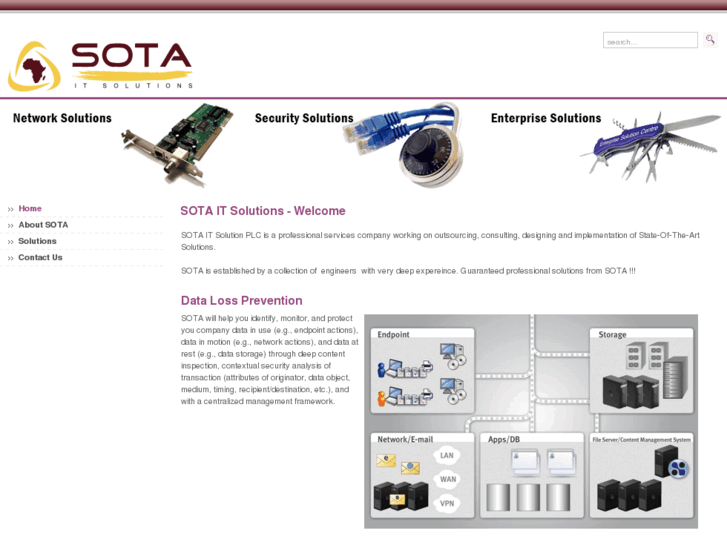Click the SOTA IT Solutions logo
The image size is (727, 545).
pos(101,66)
